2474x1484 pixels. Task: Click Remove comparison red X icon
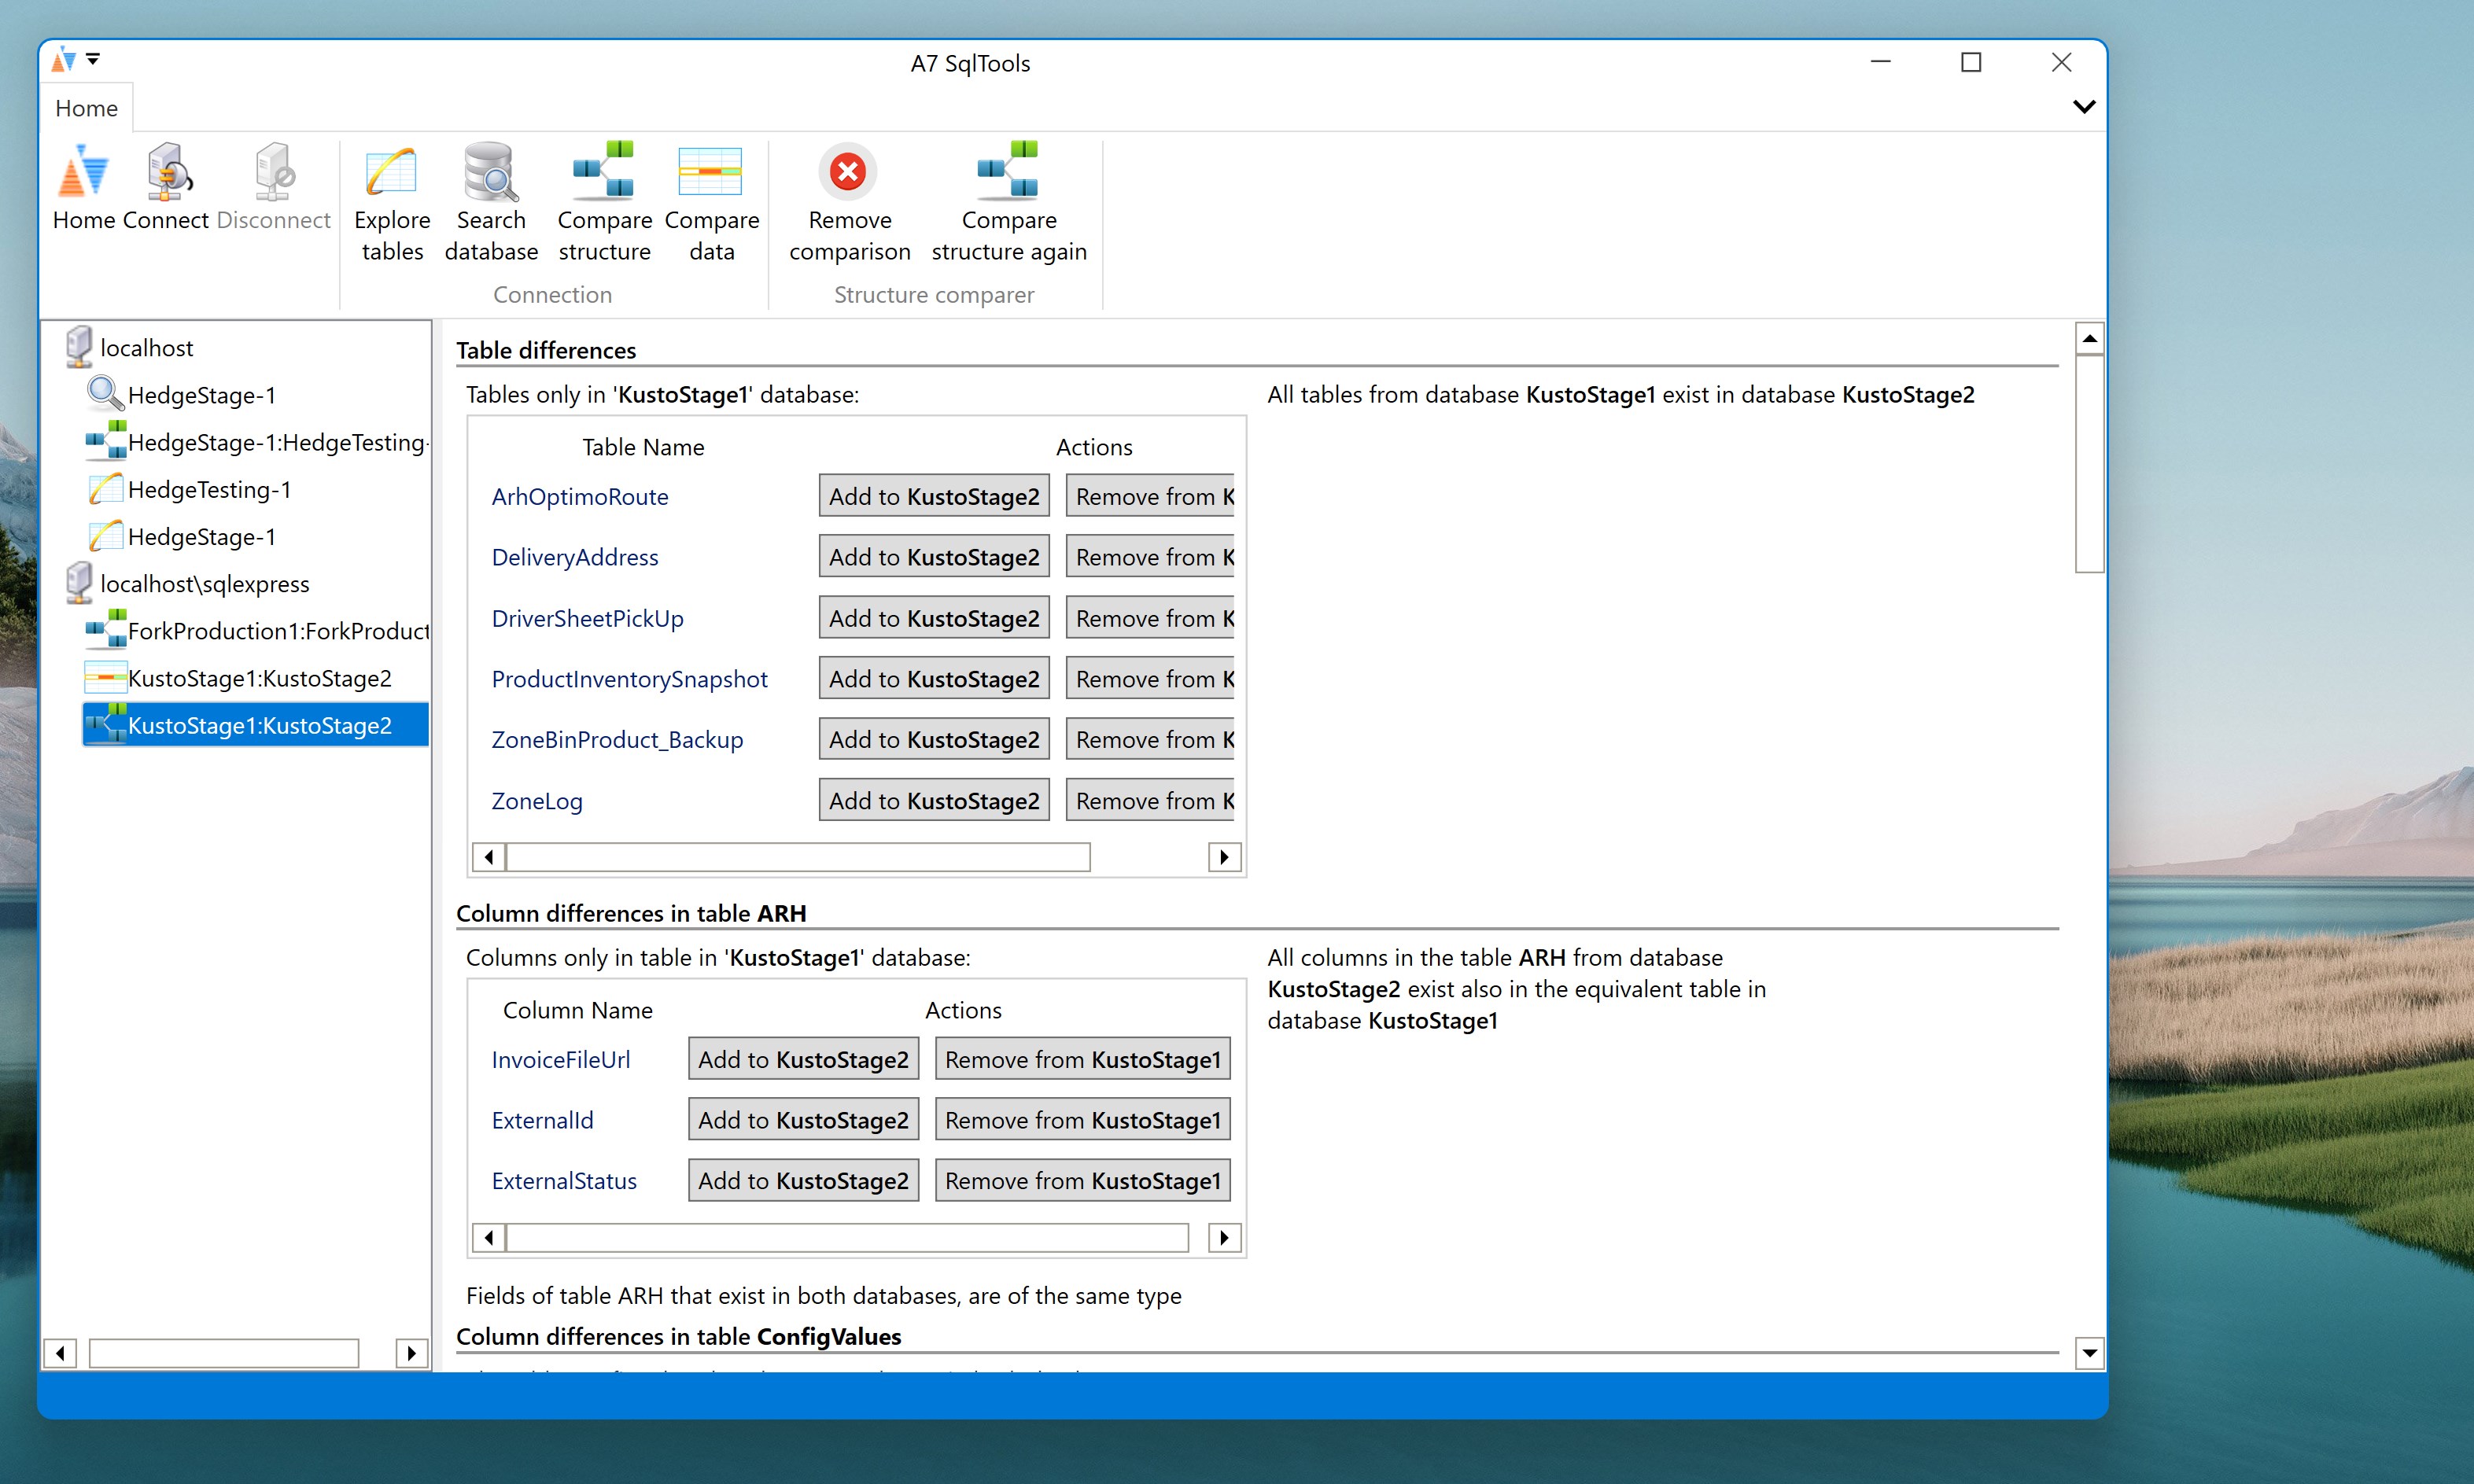[849, 172]
